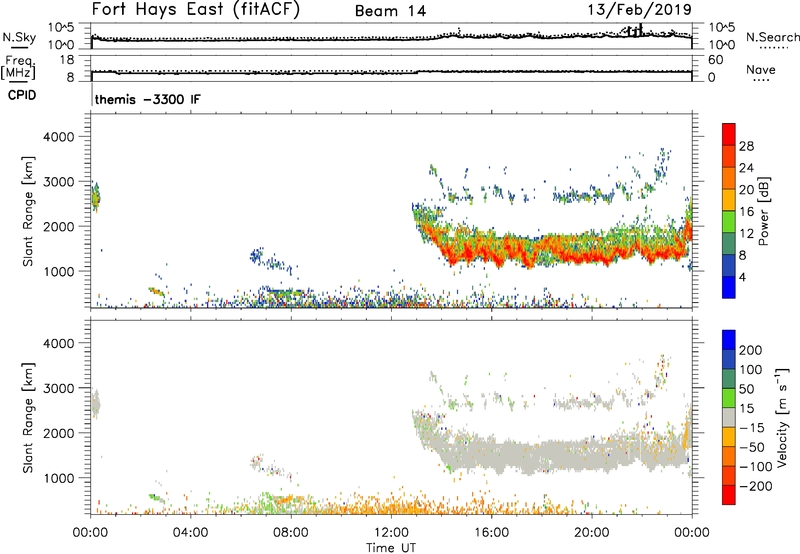Click the velocity panel 'Slant Range [km]' label
Viewport: 800px width, 554px height.
pos(28,417)
